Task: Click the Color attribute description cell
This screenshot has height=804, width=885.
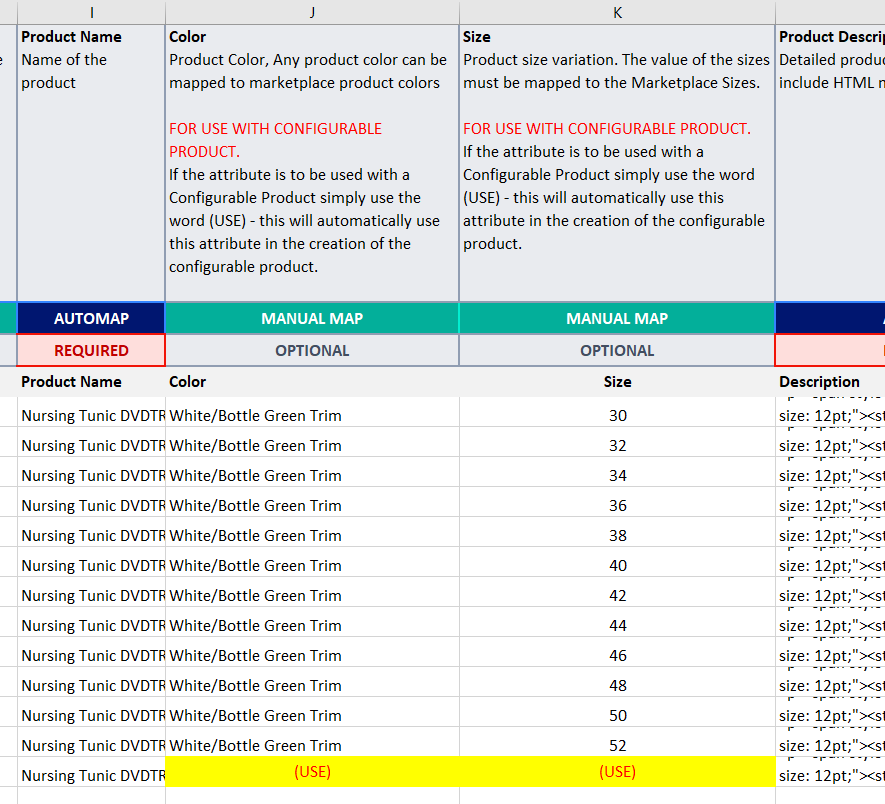Action: coord(312,163)
